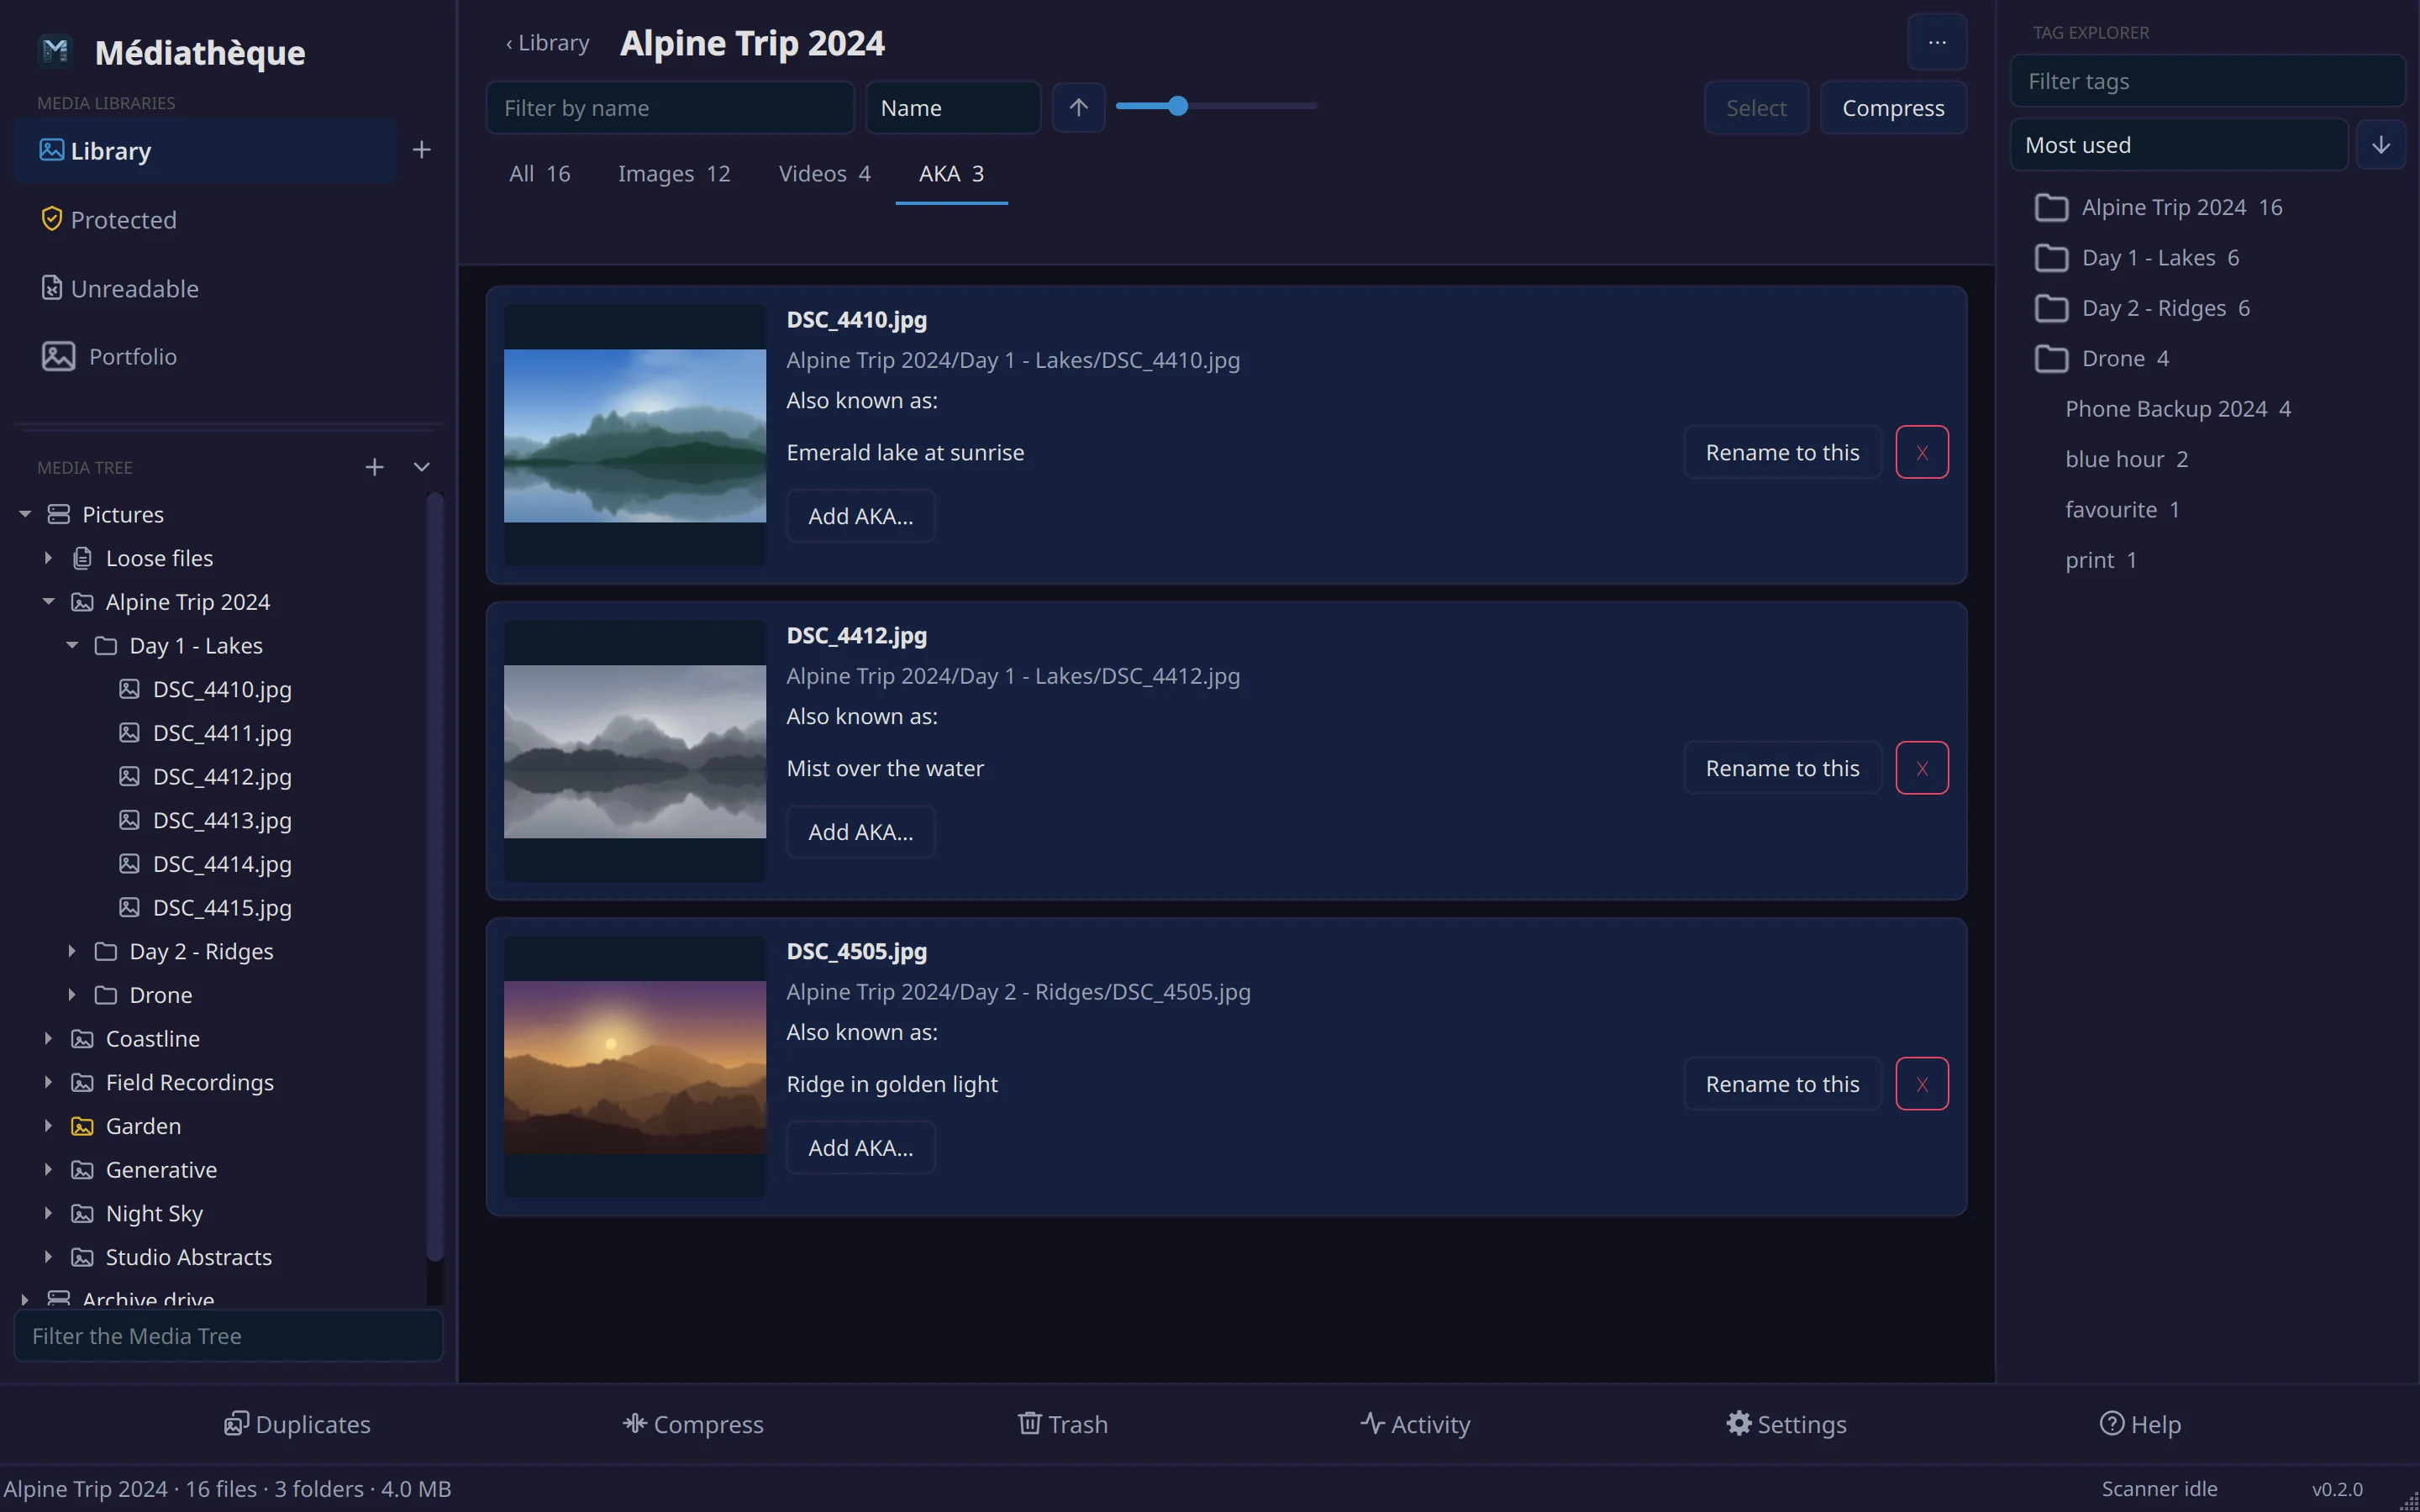Open the three-dots more options menu
2420x1512 pixels.
pyautogui.click(x=1937, y=42)
